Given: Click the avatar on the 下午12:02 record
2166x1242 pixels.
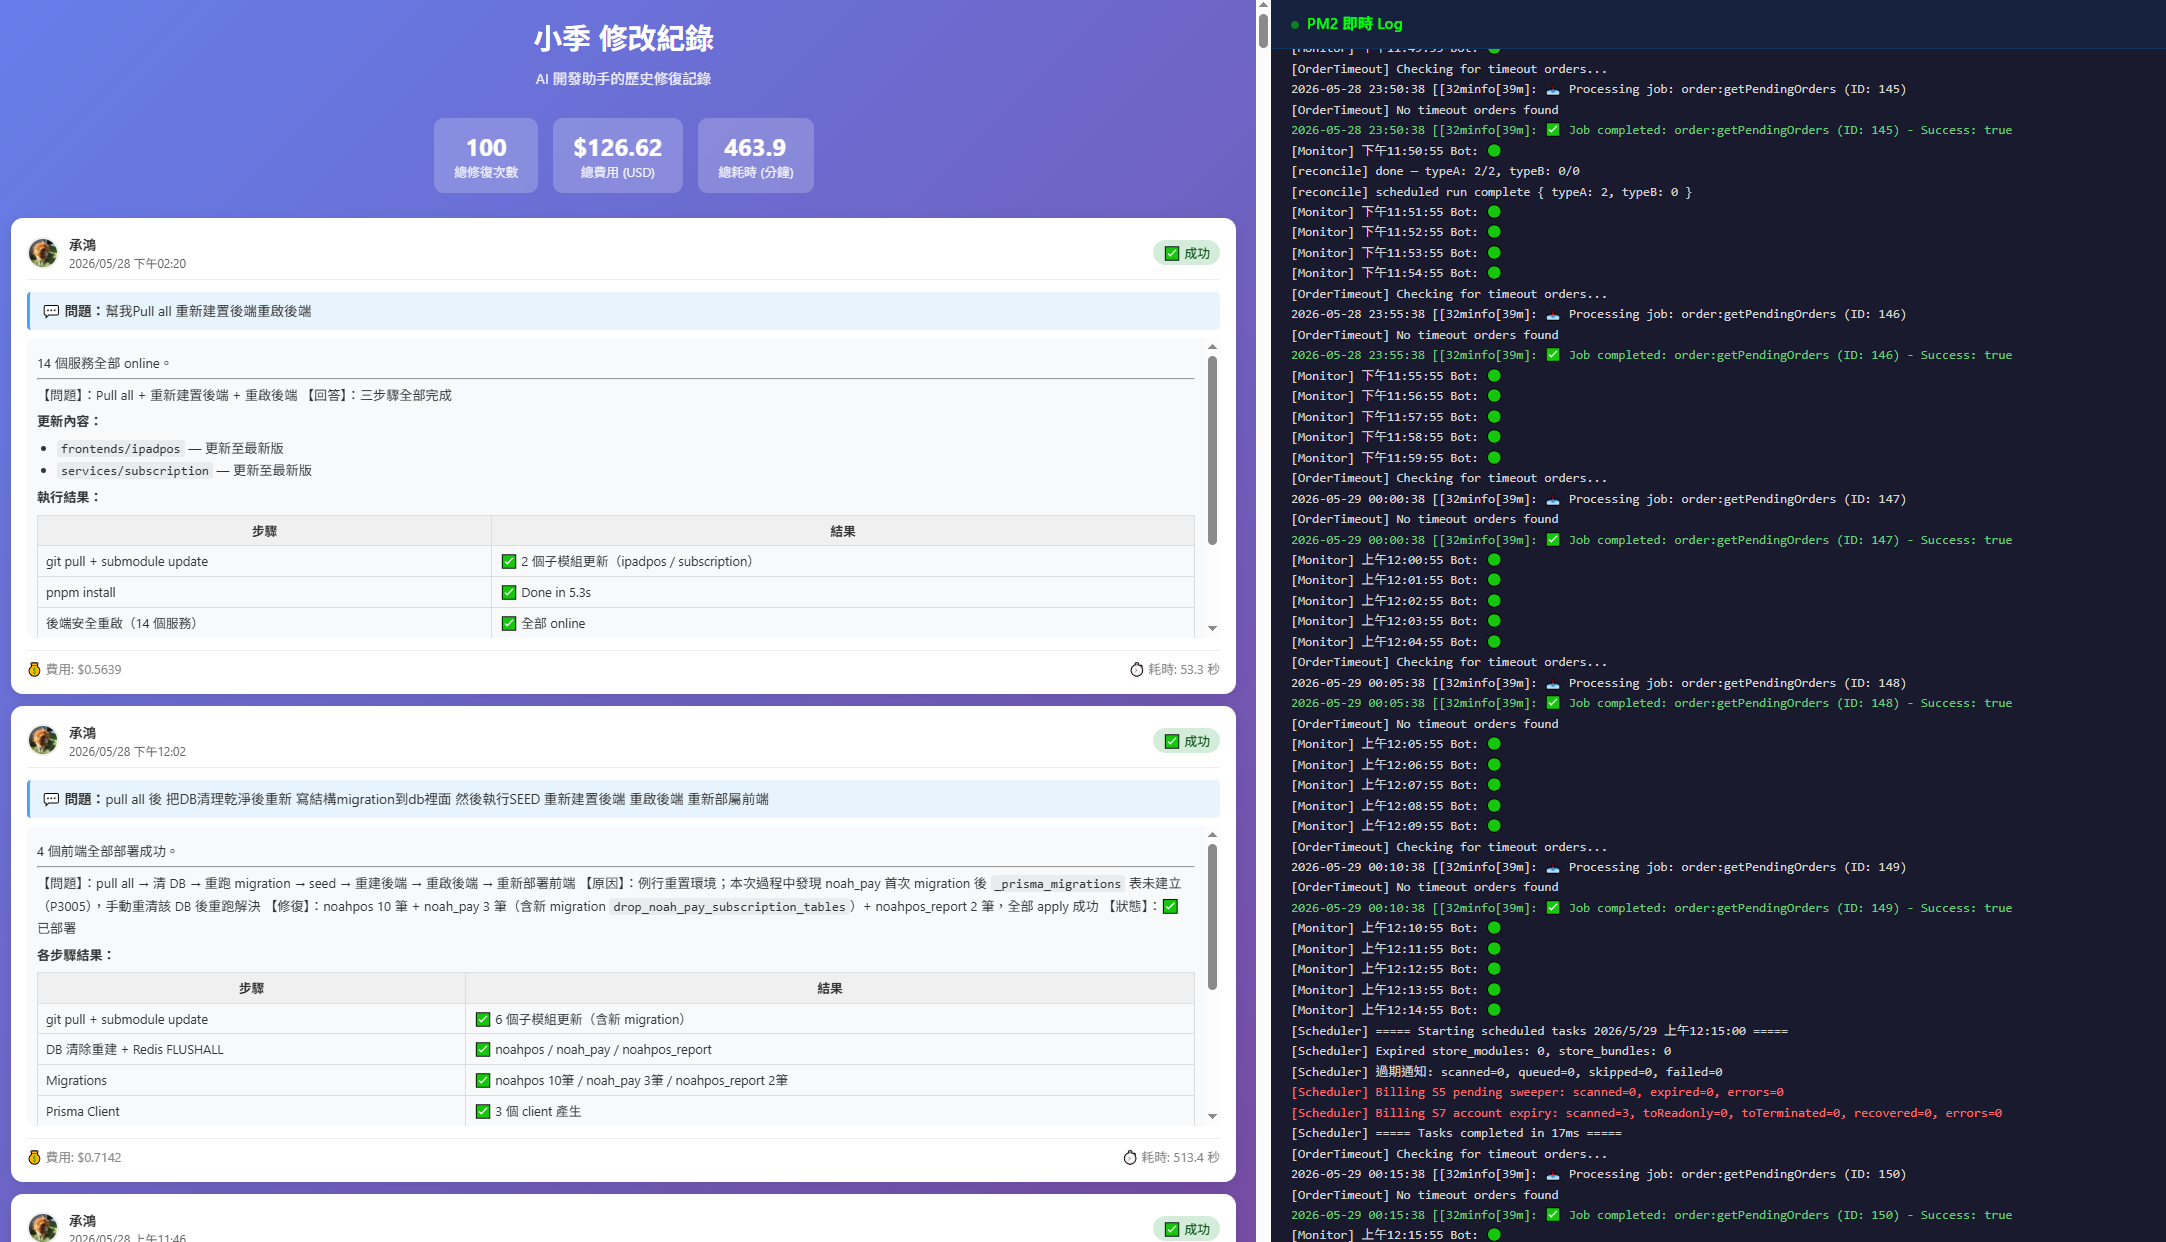Looking at the screenshot, I should pyautogui.click(x=43, y=741).
